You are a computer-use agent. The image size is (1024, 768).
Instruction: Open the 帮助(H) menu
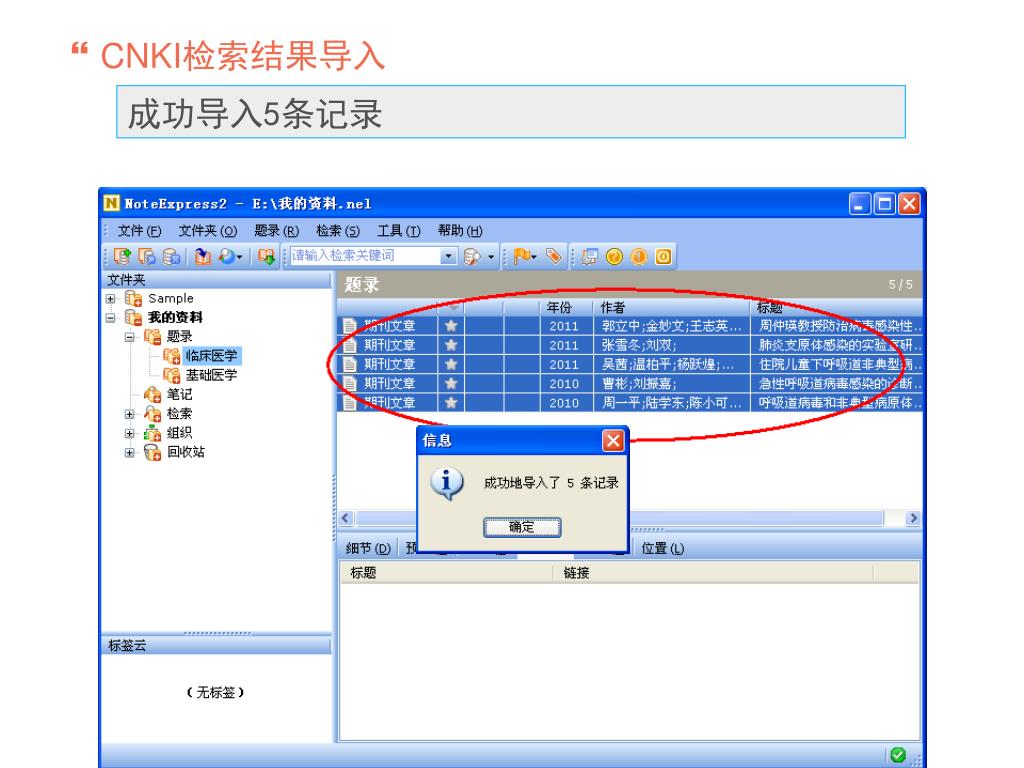460,231
